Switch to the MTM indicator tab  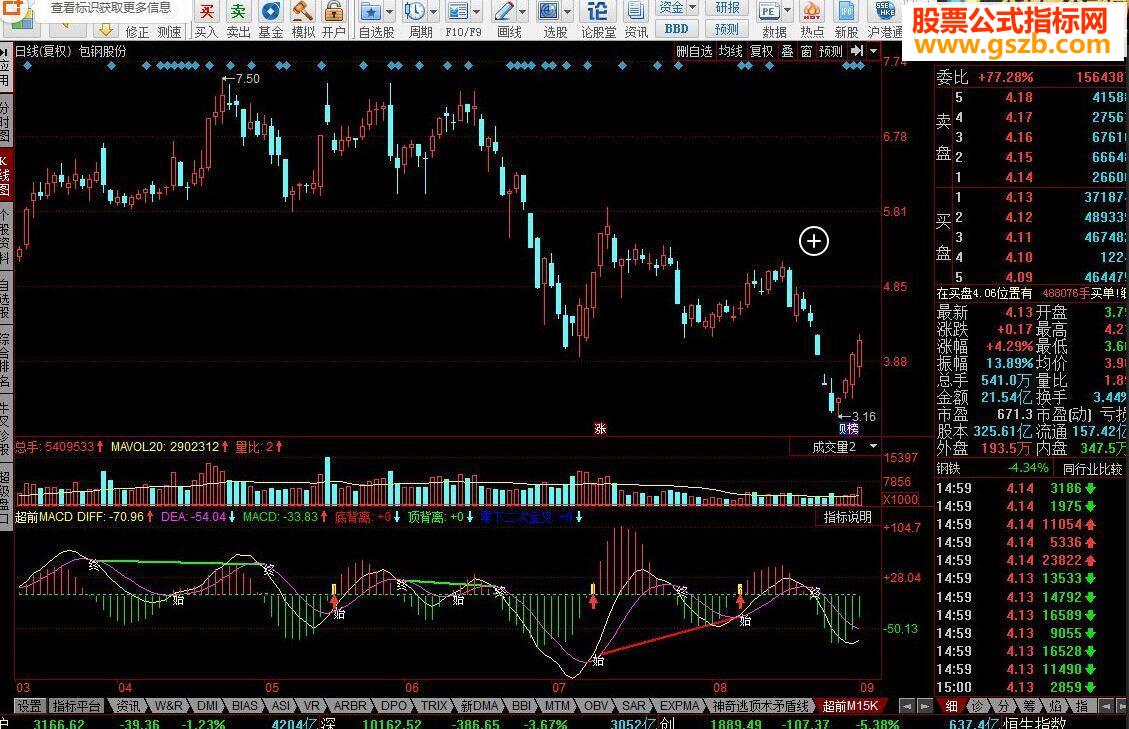click(557, 706)
